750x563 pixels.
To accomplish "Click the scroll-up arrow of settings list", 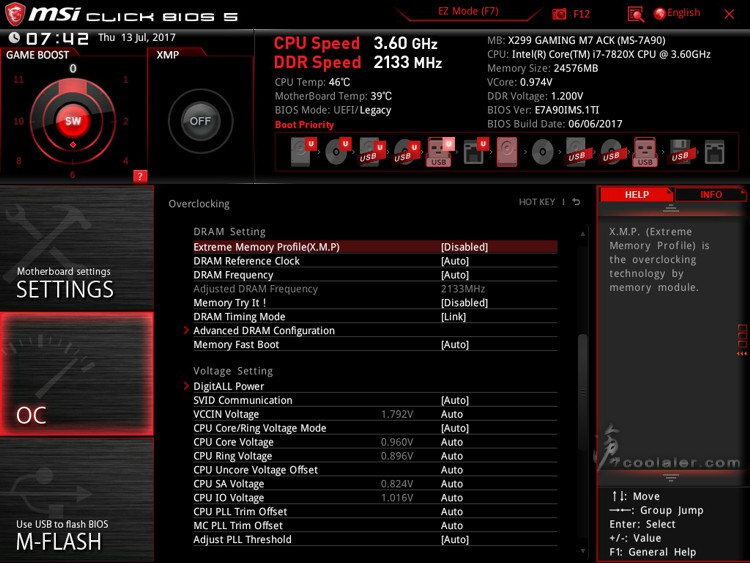I will click(x=583, y=234).
